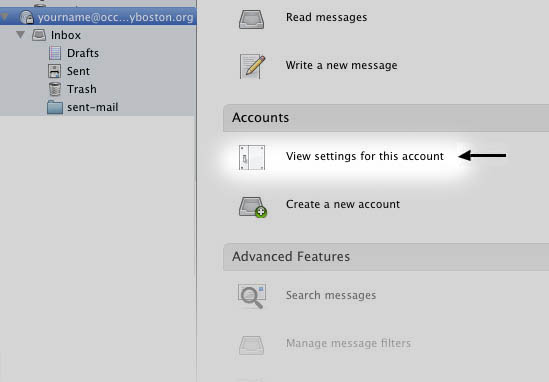The image size is (549, 382).
Task: Click the Advanced Features section header
Action: coord(386,257)
